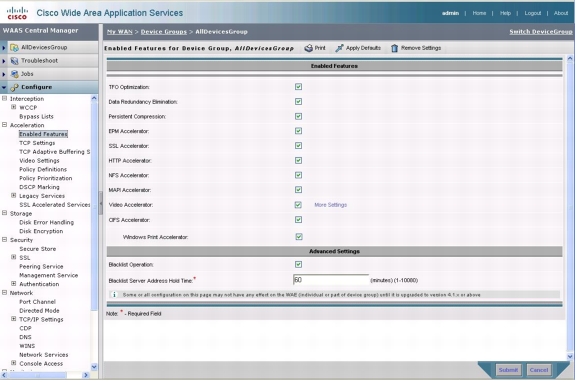
Task: Click the Apply Defaults icon
Action: (339, 48)
